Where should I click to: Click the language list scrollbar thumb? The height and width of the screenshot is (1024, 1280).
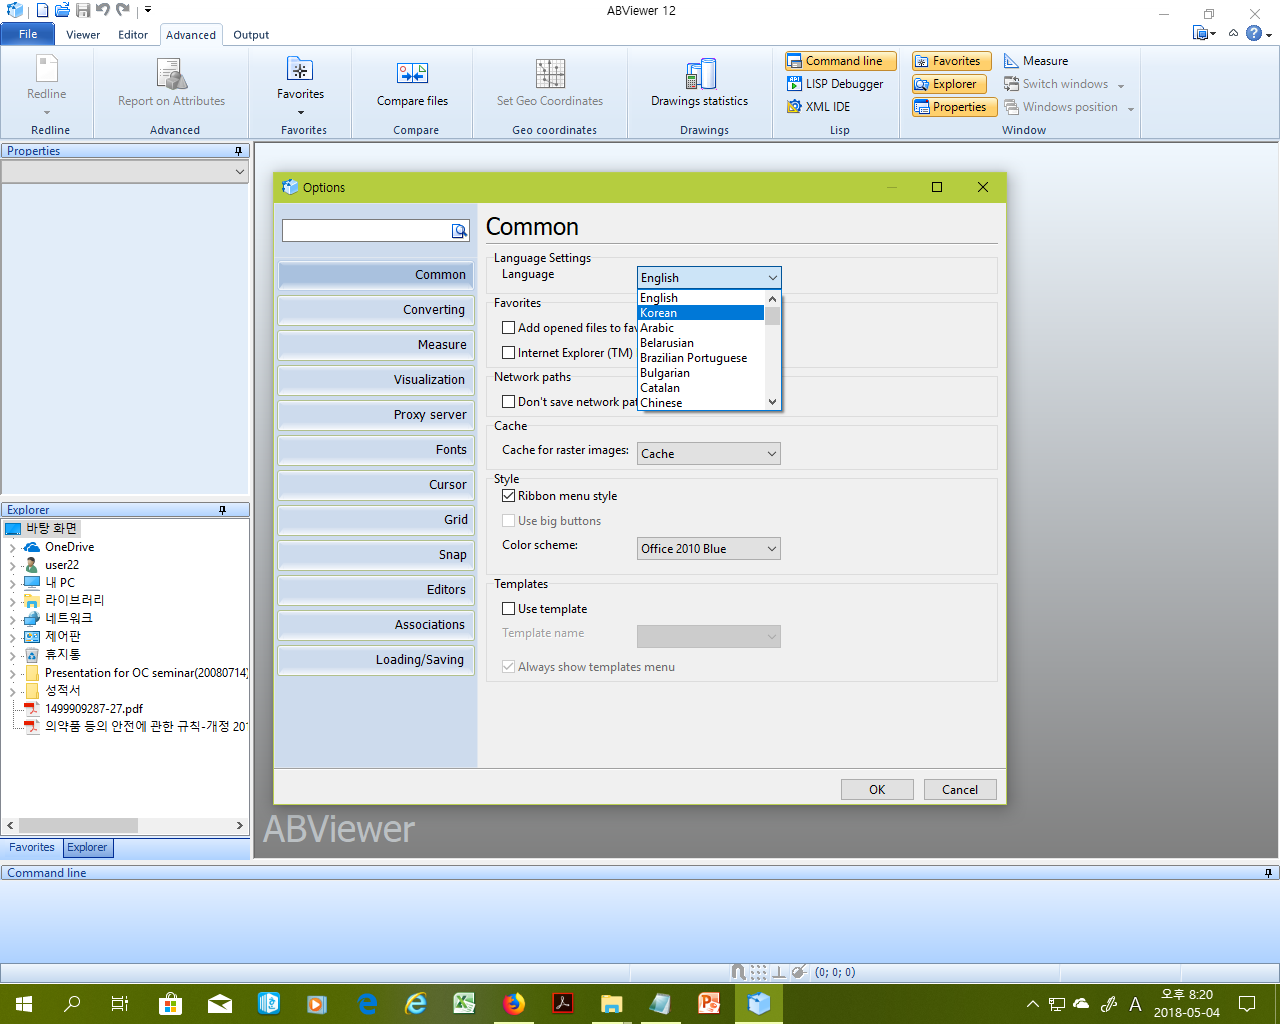[772, 315]
